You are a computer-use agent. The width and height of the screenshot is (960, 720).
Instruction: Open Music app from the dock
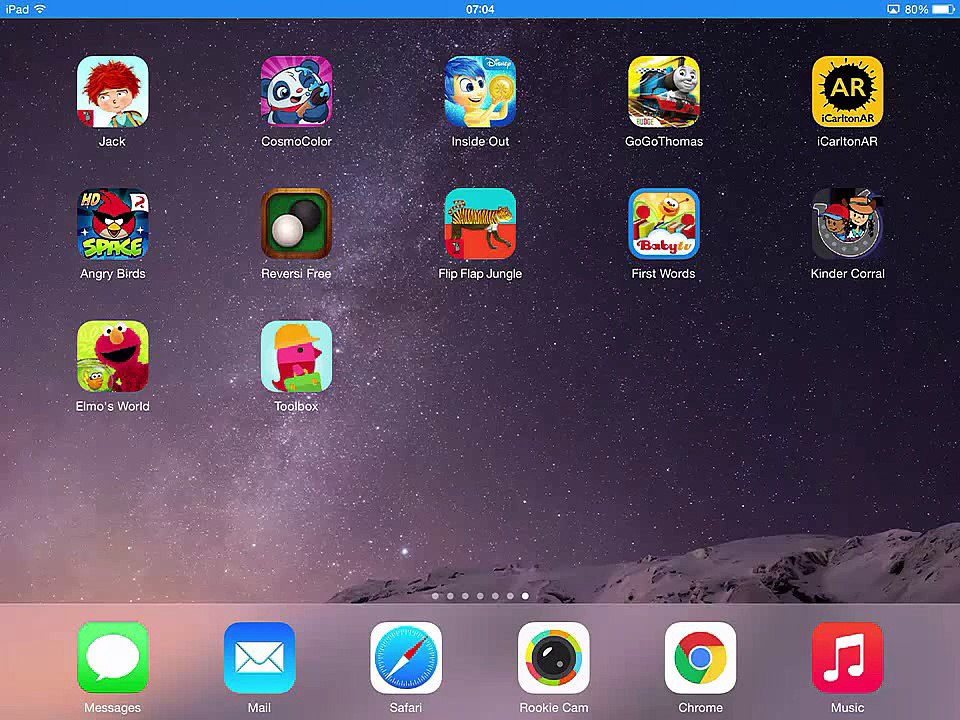click(x=847, y=658)
